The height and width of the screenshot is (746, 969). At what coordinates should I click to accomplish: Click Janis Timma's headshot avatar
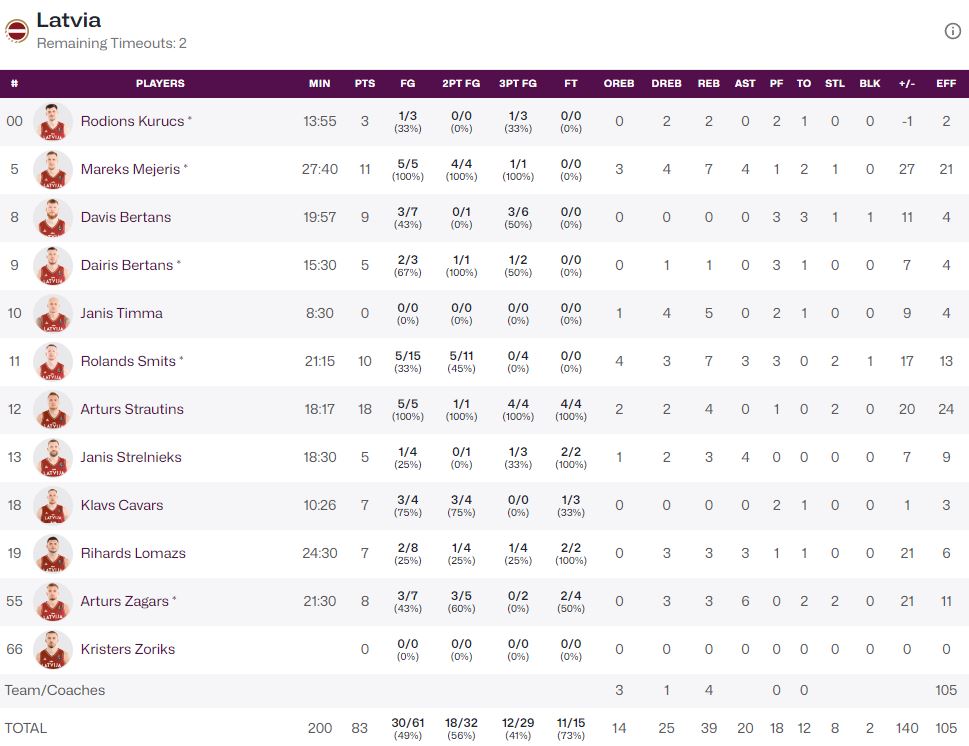click(x=52, y=314)
